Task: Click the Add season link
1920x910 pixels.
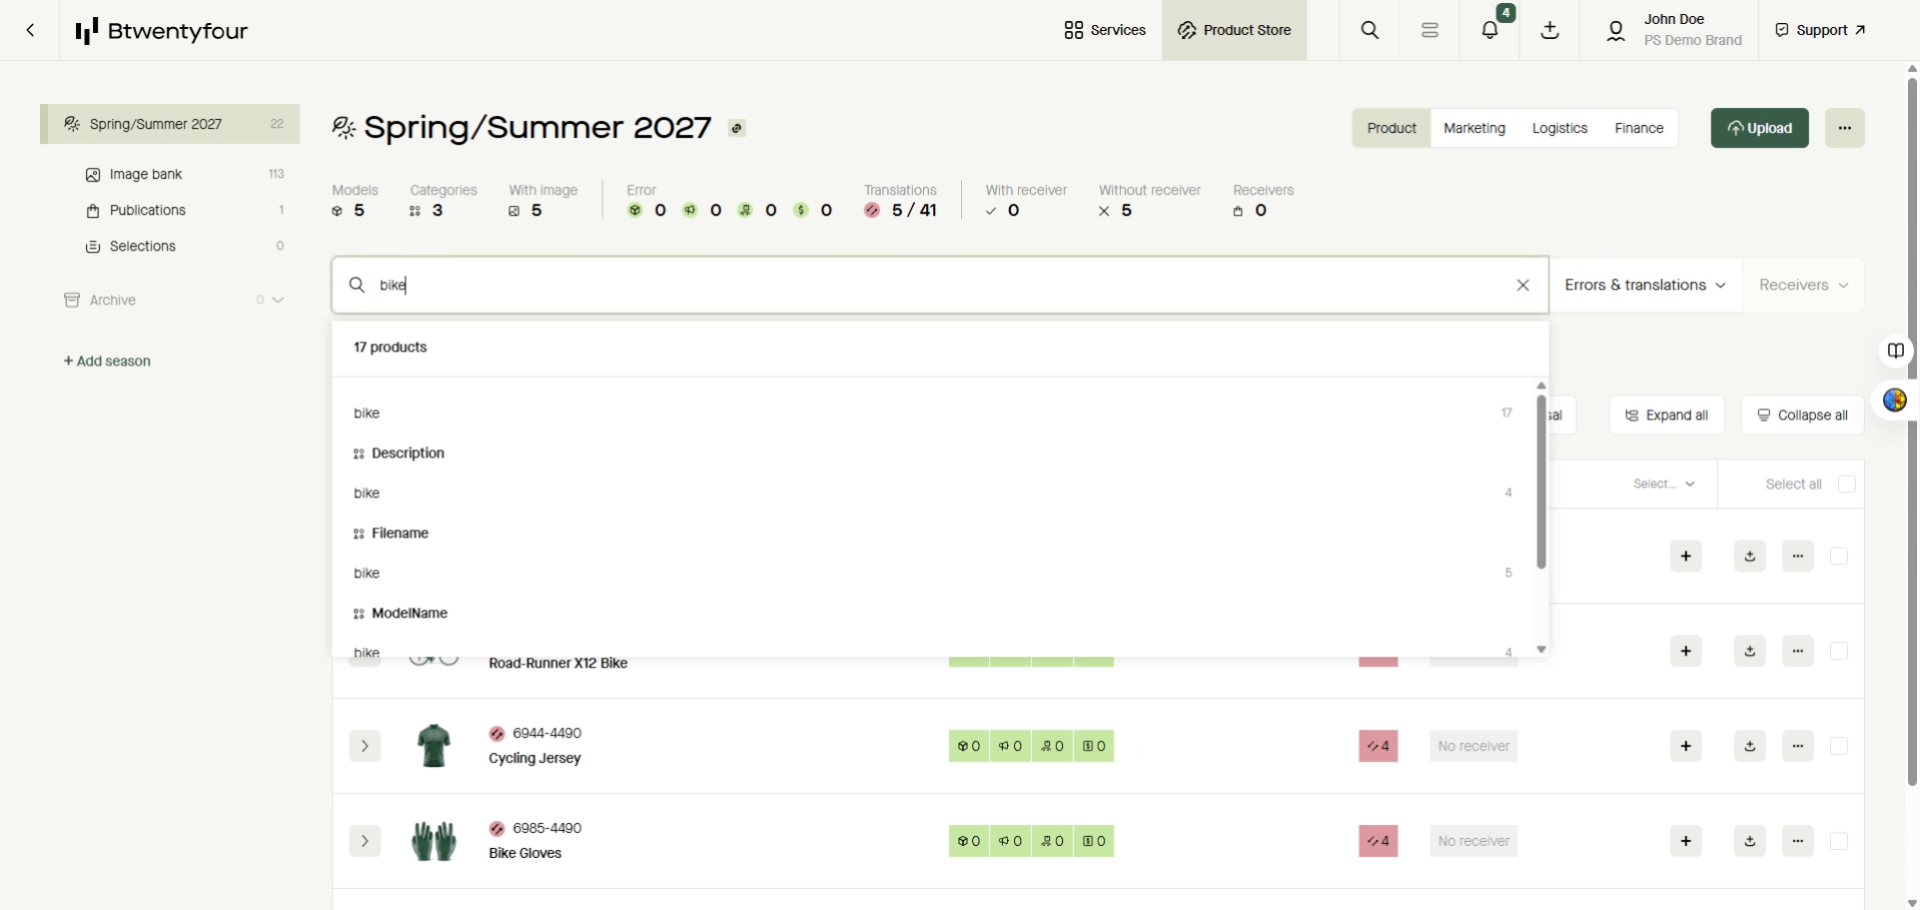Action: (107, 361)
